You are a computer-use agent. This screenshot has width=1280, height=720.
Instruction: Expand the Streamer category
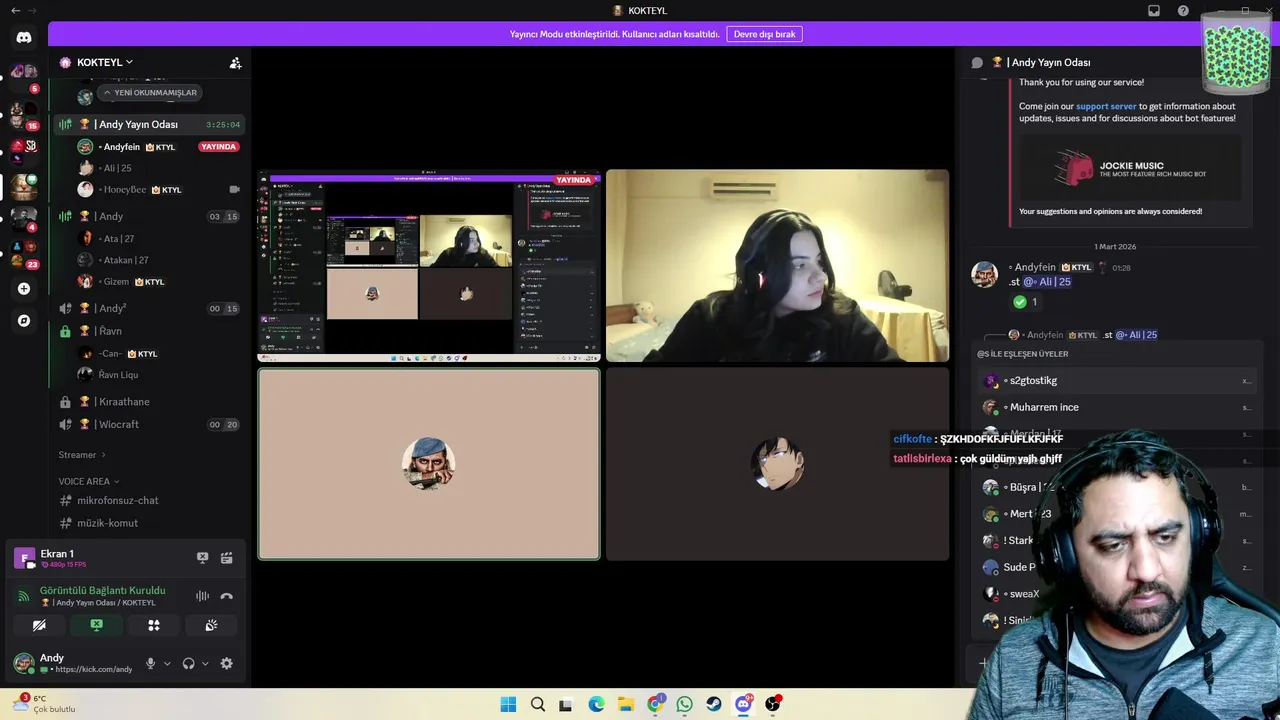pyautogui.click(x=82, y=455)
